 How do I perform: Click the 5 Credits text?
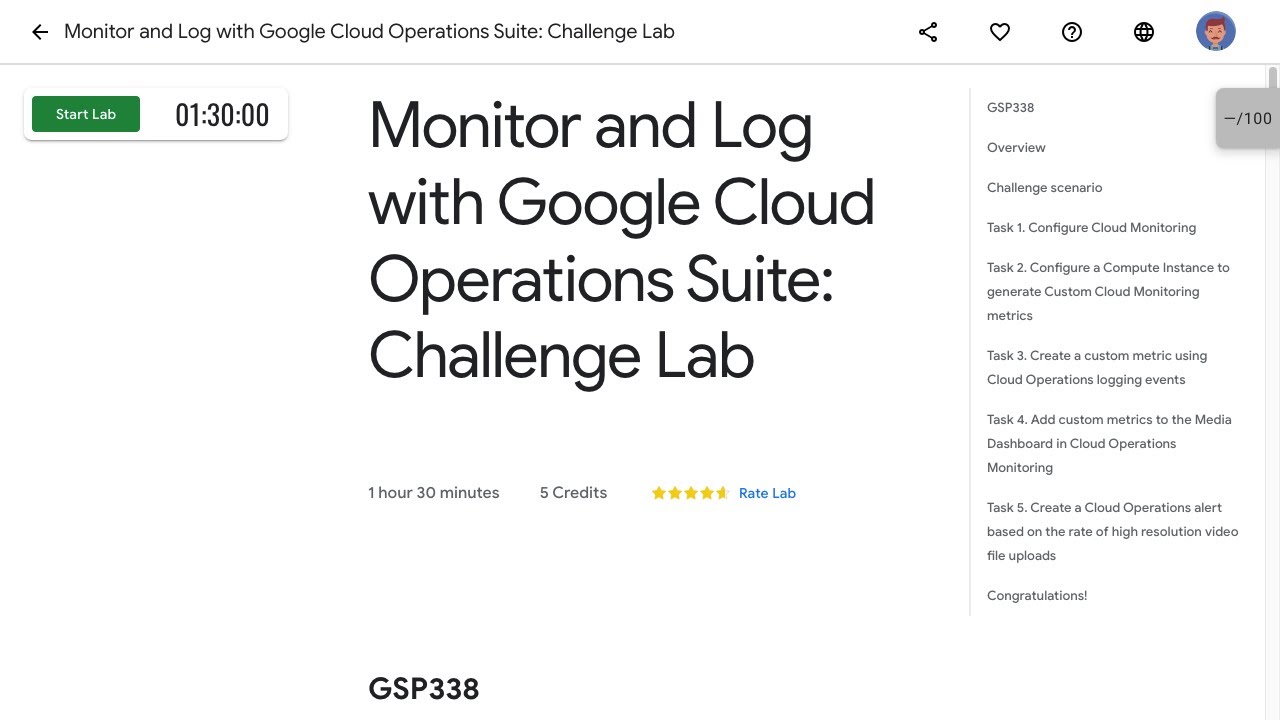click(x=573, y=493)
